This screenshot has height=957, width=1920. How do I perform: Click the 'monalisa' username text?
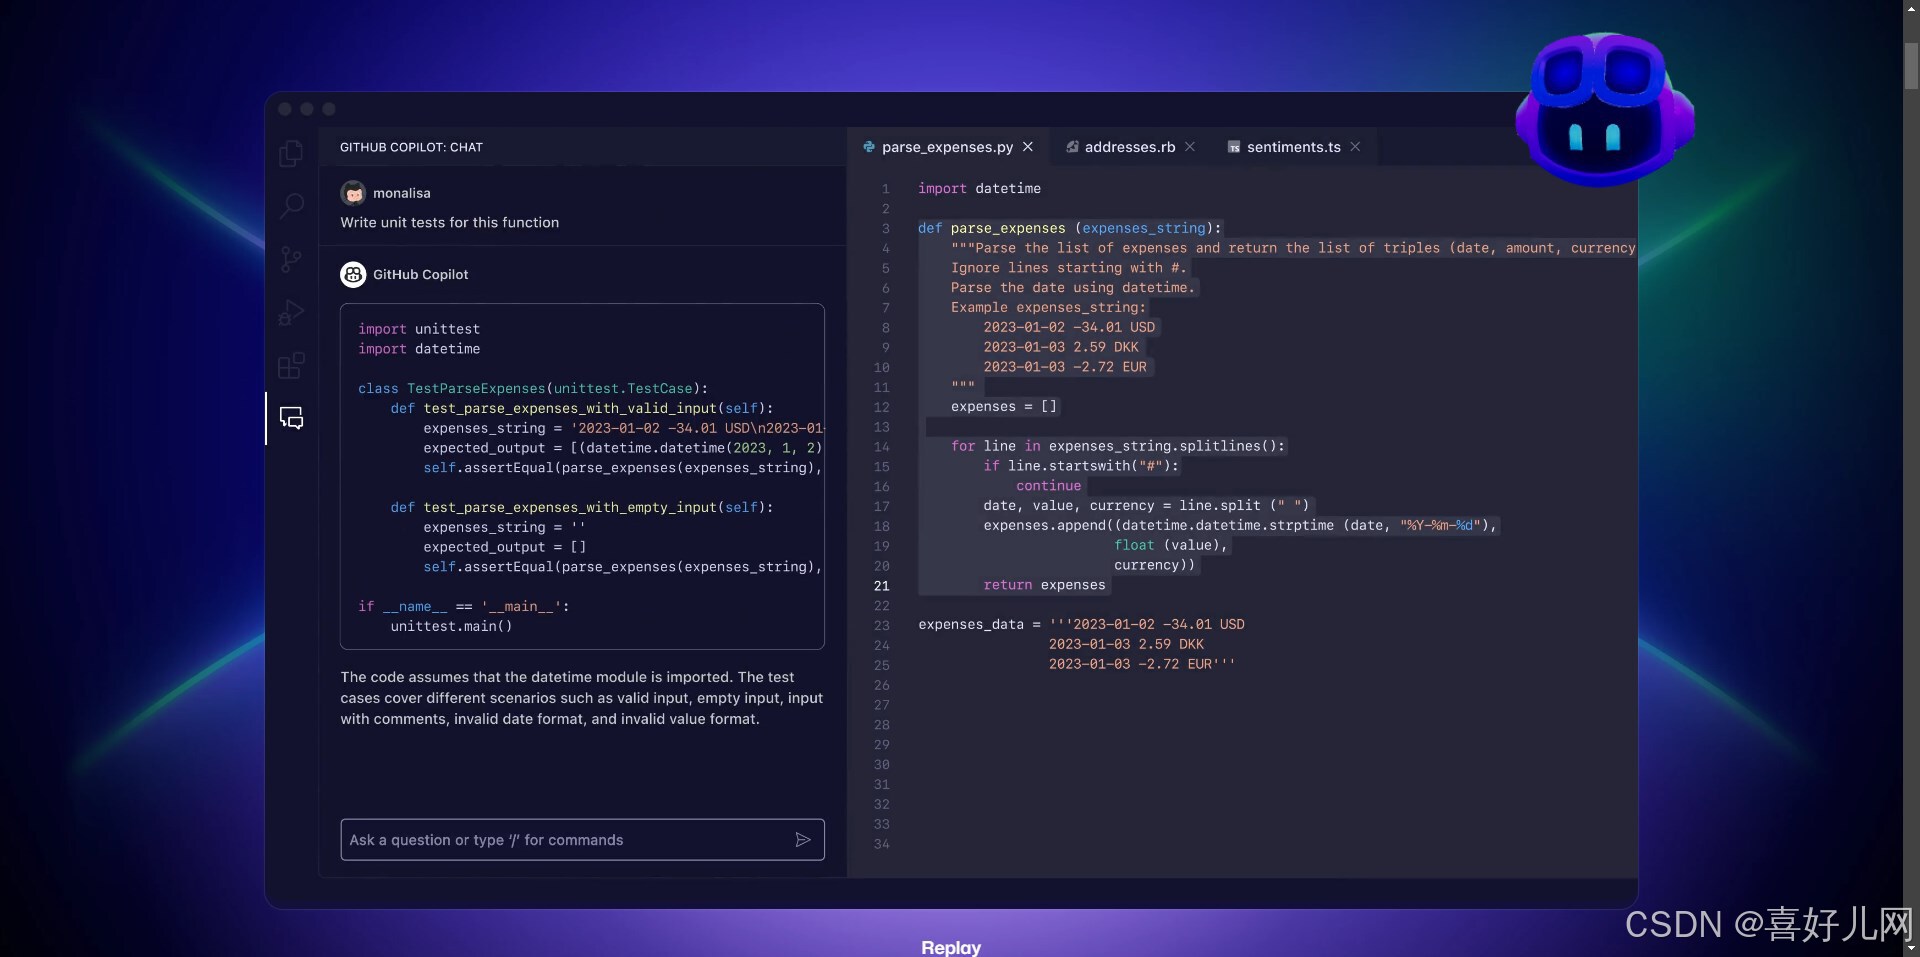pyautogui.click(x=402, y=193)
